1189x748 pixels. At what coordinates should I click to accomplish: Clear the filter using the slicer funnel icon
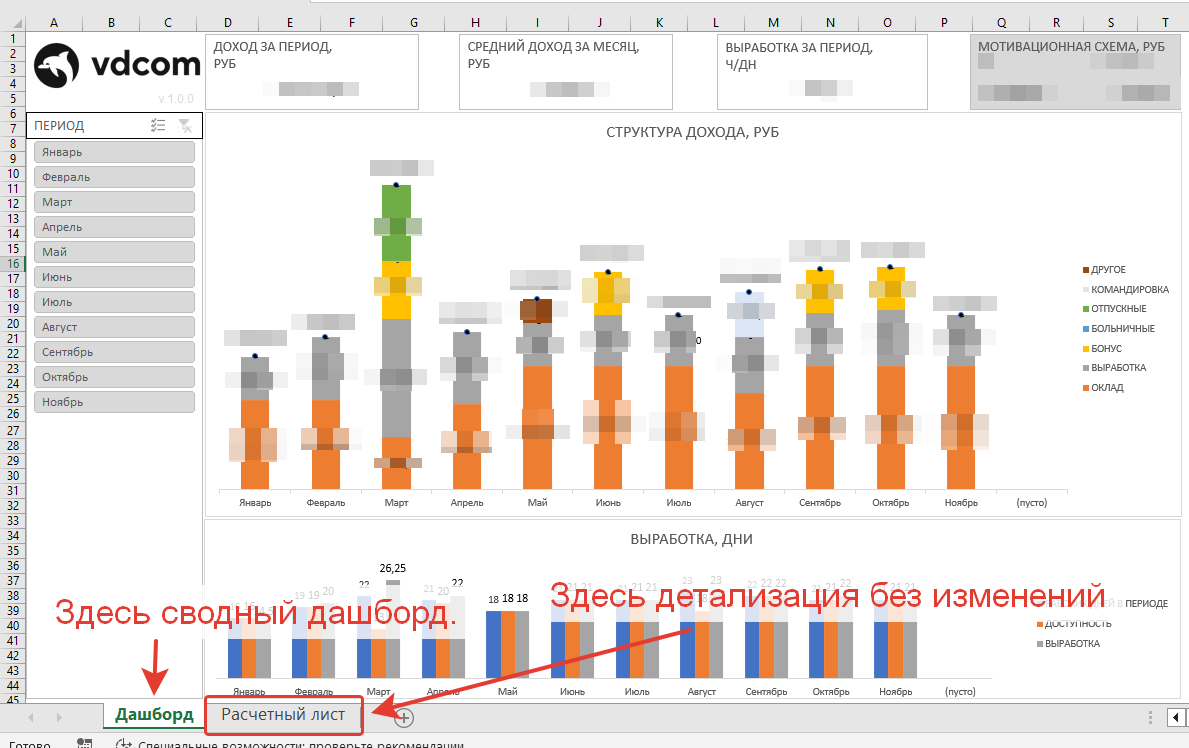(x=186, y=125)
